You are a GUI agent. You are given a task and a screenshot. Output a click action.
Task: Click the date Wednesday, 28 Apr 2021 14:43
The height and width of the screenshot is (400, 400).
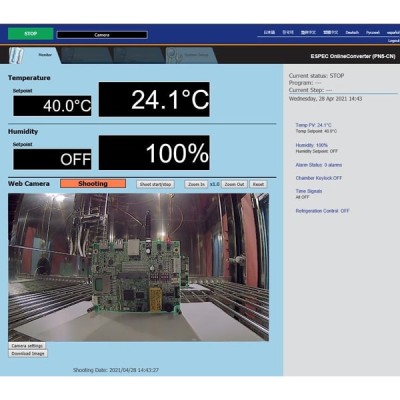click(x=325, y=99)
